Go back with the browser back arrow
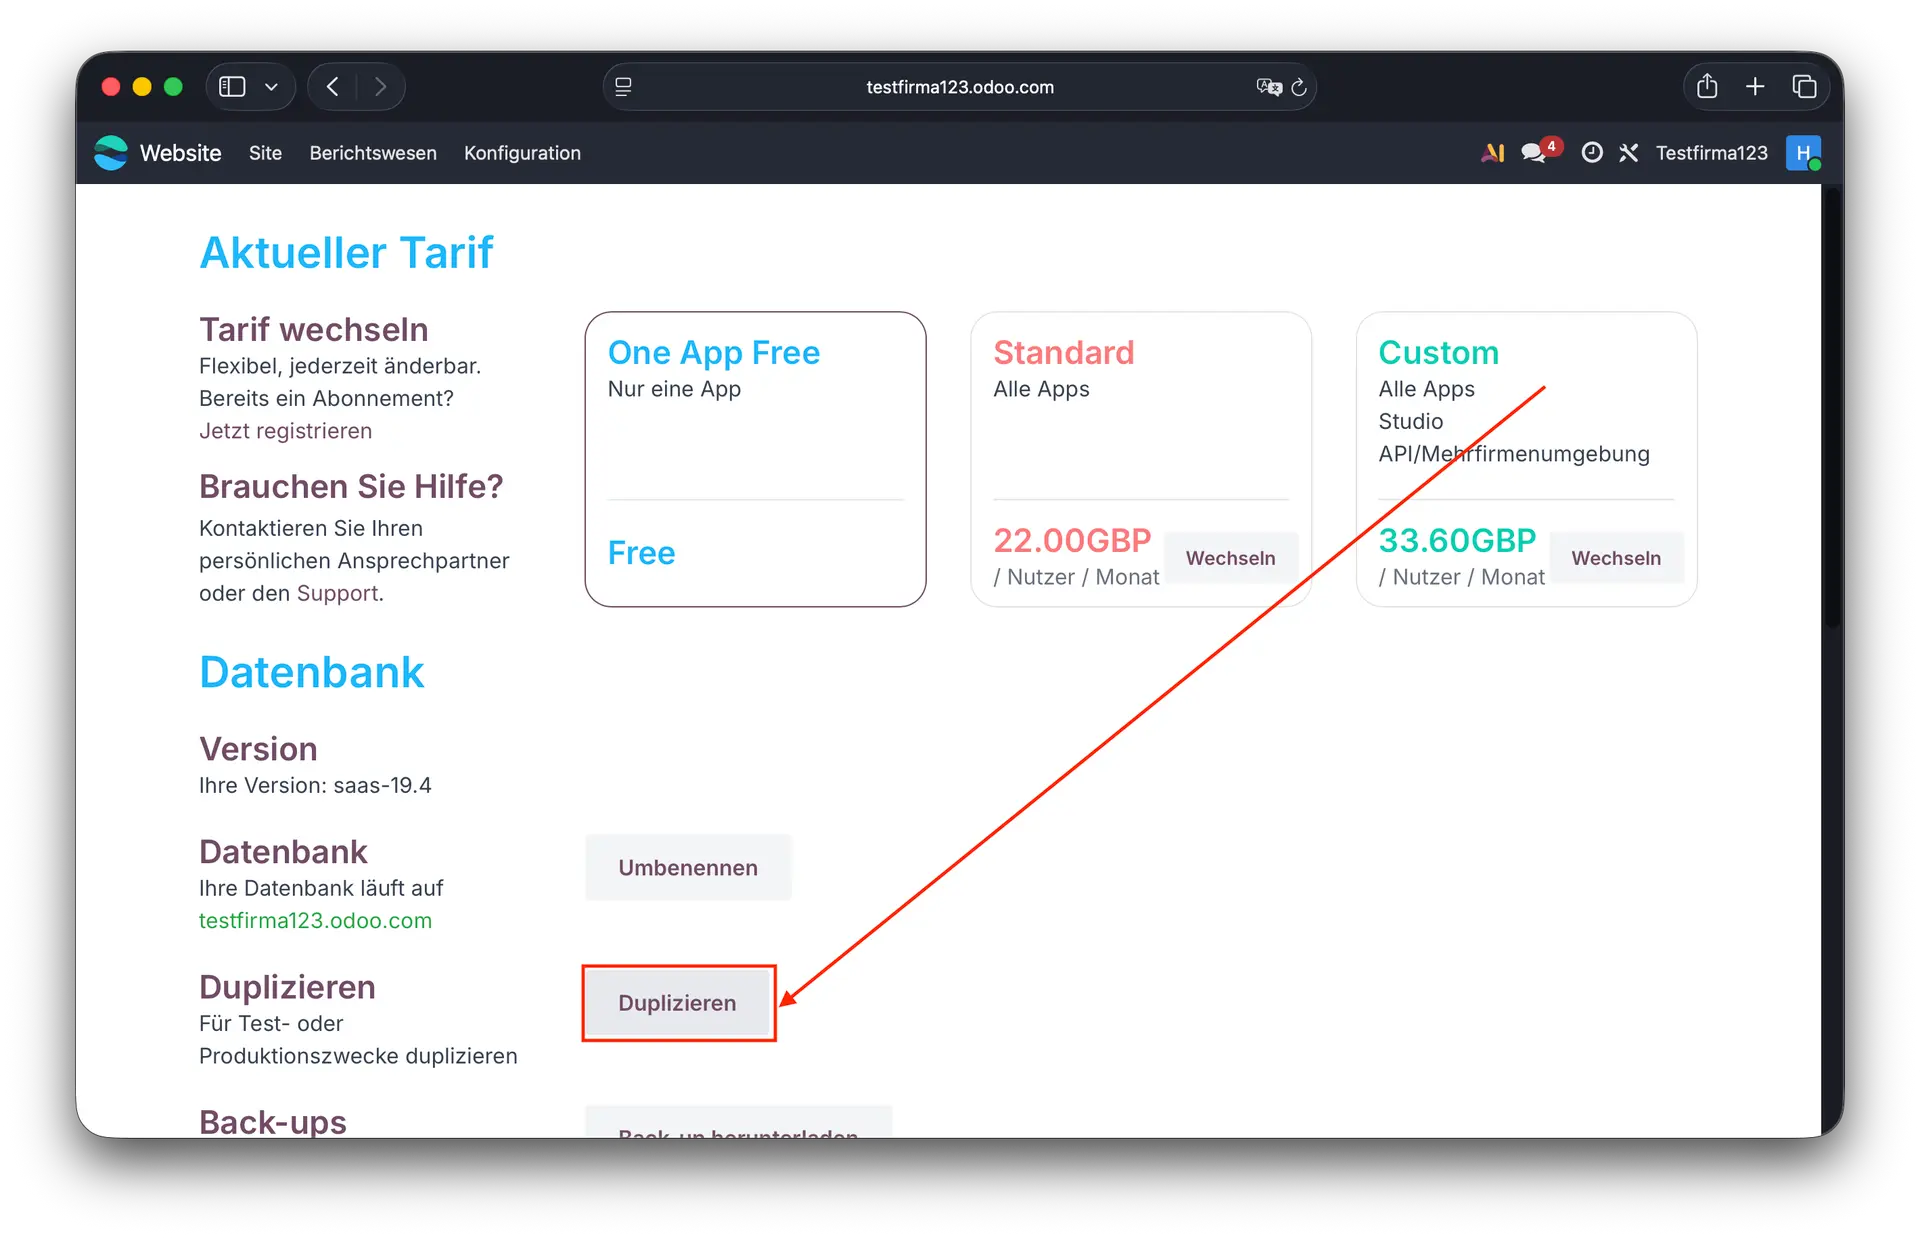 coord(333,87)
